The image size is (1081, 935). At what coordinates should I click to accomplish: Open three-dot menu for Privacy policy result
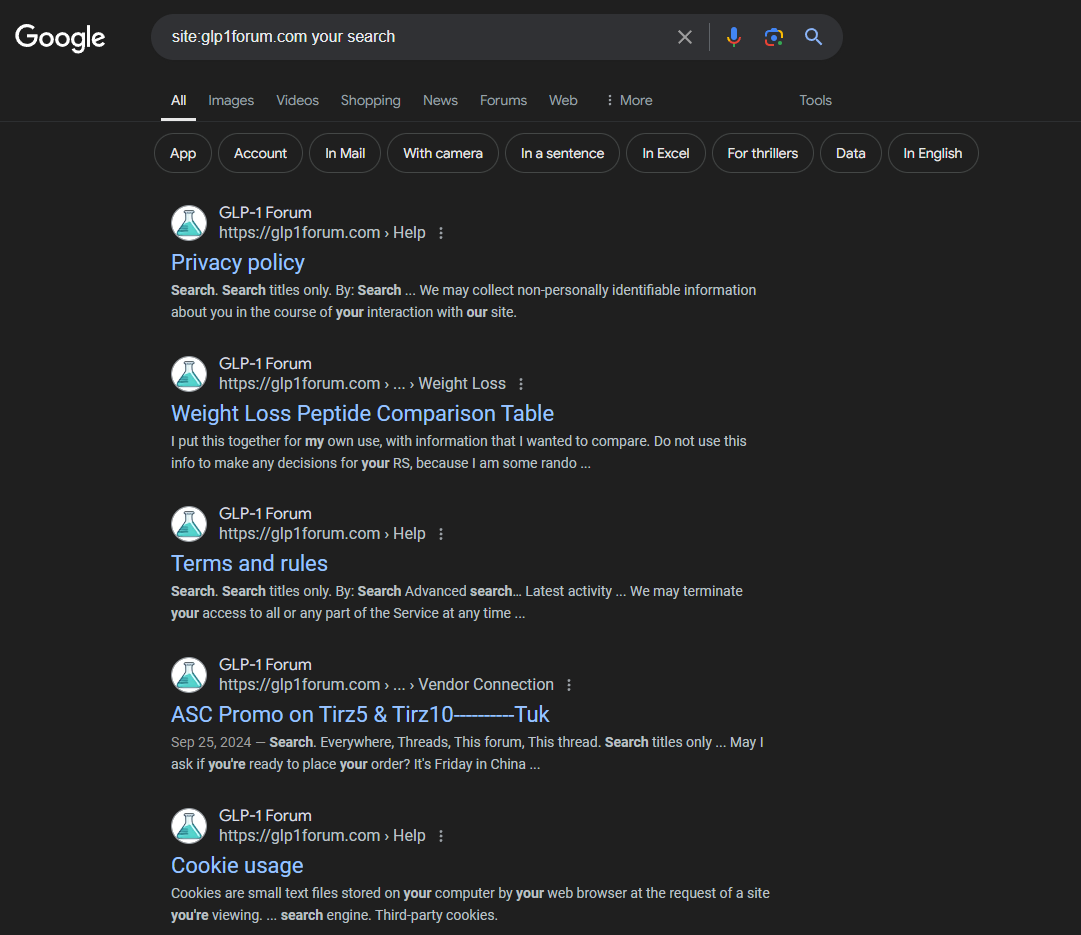click(441, 233)
